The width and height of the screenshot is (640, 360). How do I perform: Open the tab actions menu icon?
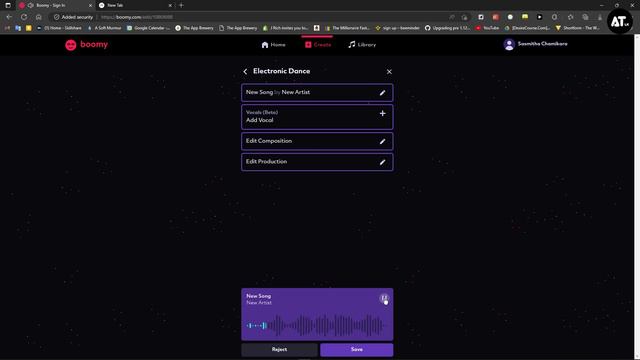8,5
